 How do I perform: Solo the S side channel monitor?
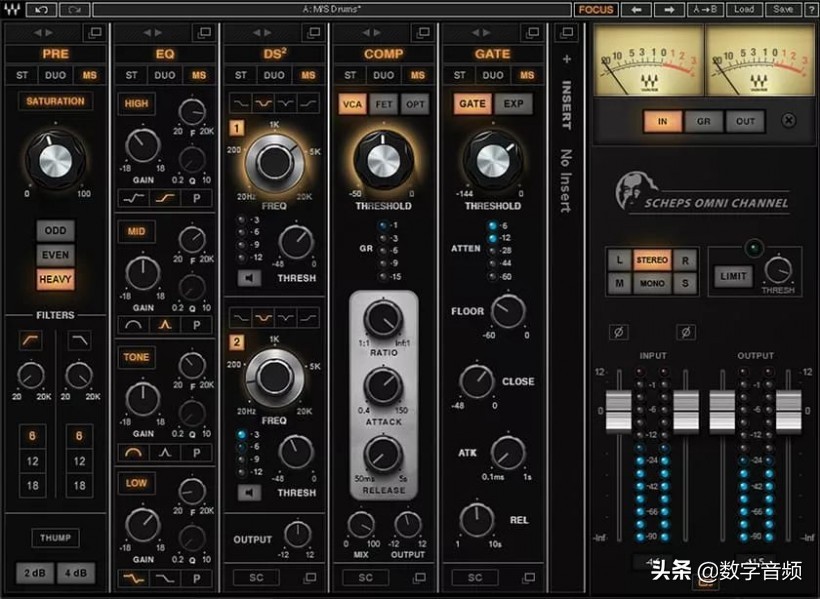685,283
